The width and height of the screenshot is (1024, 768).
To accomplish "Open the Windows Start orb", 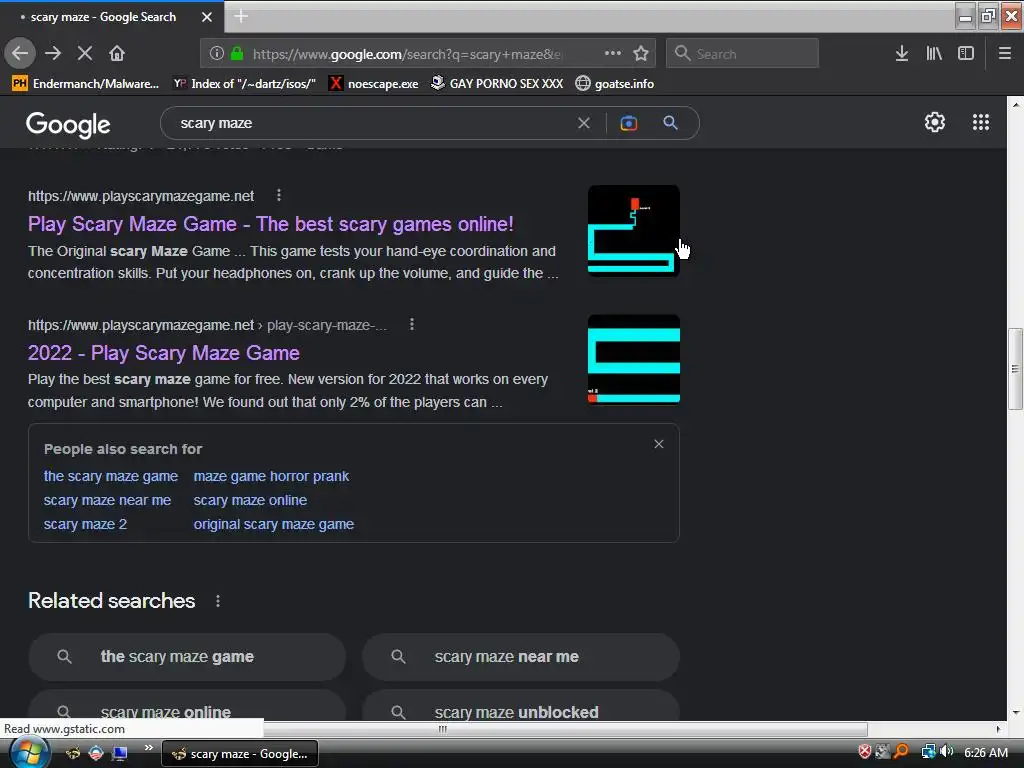I will click(29, 753).
